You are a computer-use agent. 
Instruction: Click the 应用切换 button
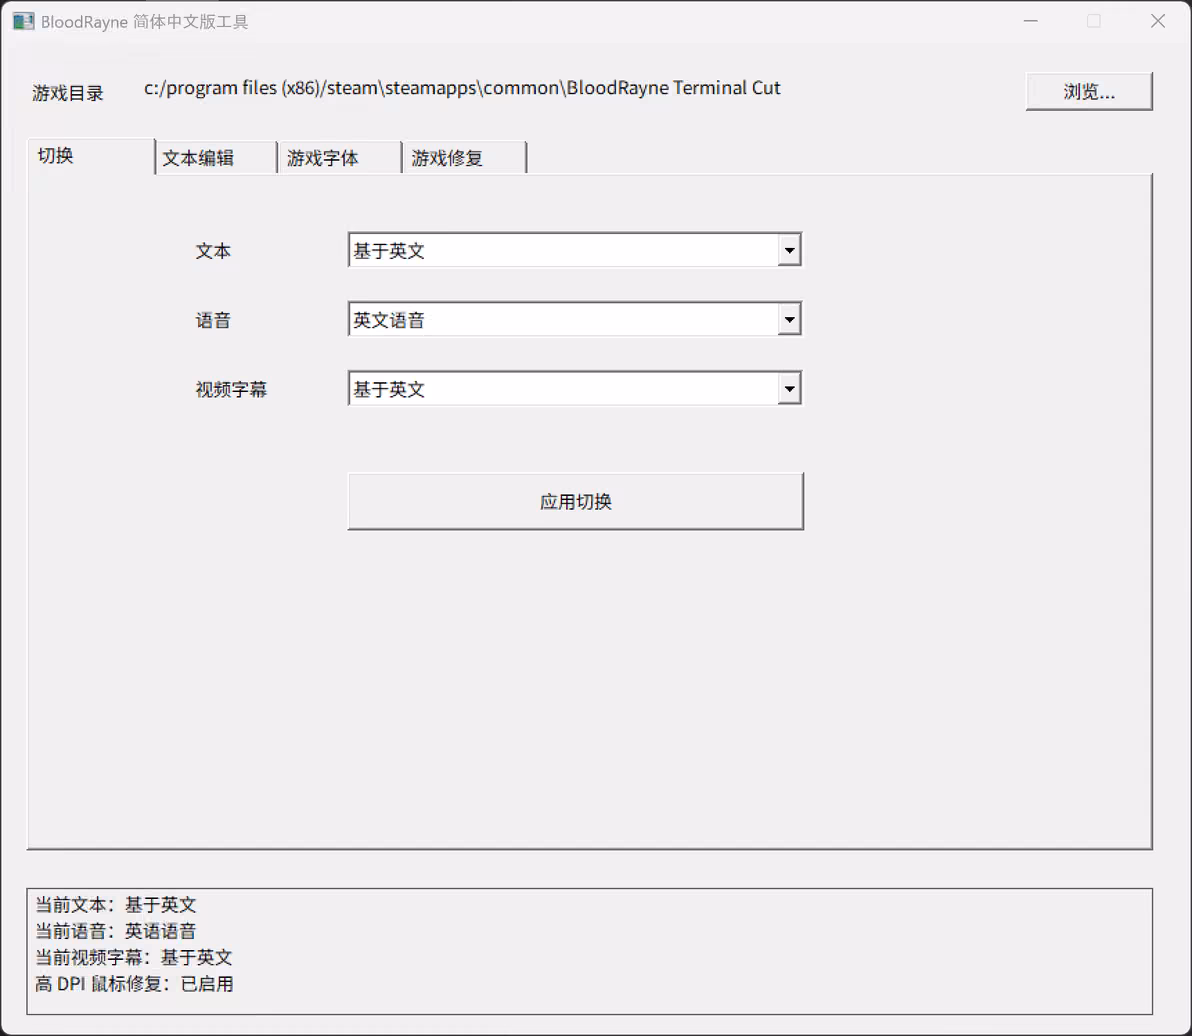575,502
